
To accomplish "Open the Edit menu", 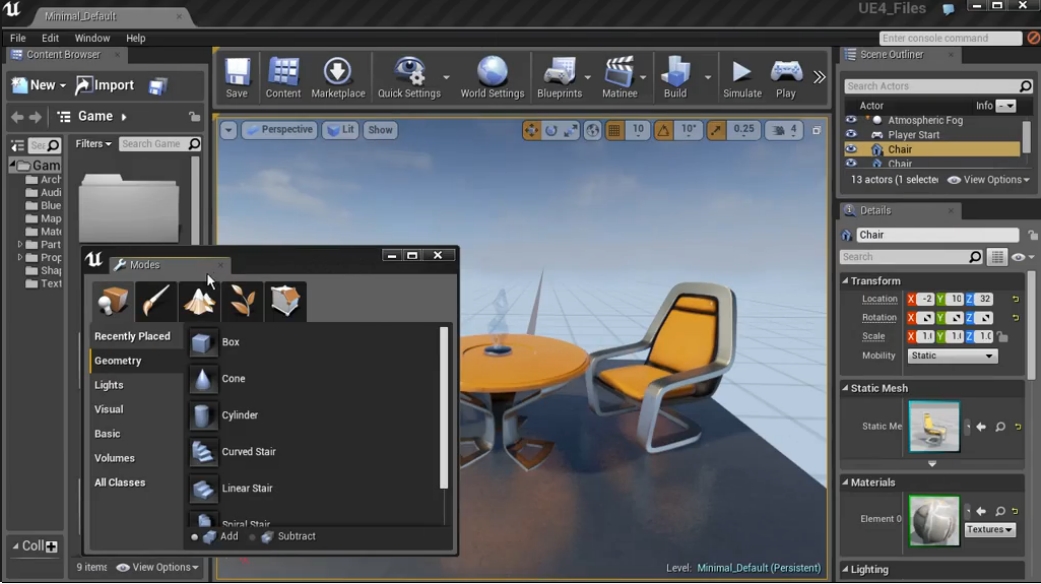I will (x=50, y=38).
